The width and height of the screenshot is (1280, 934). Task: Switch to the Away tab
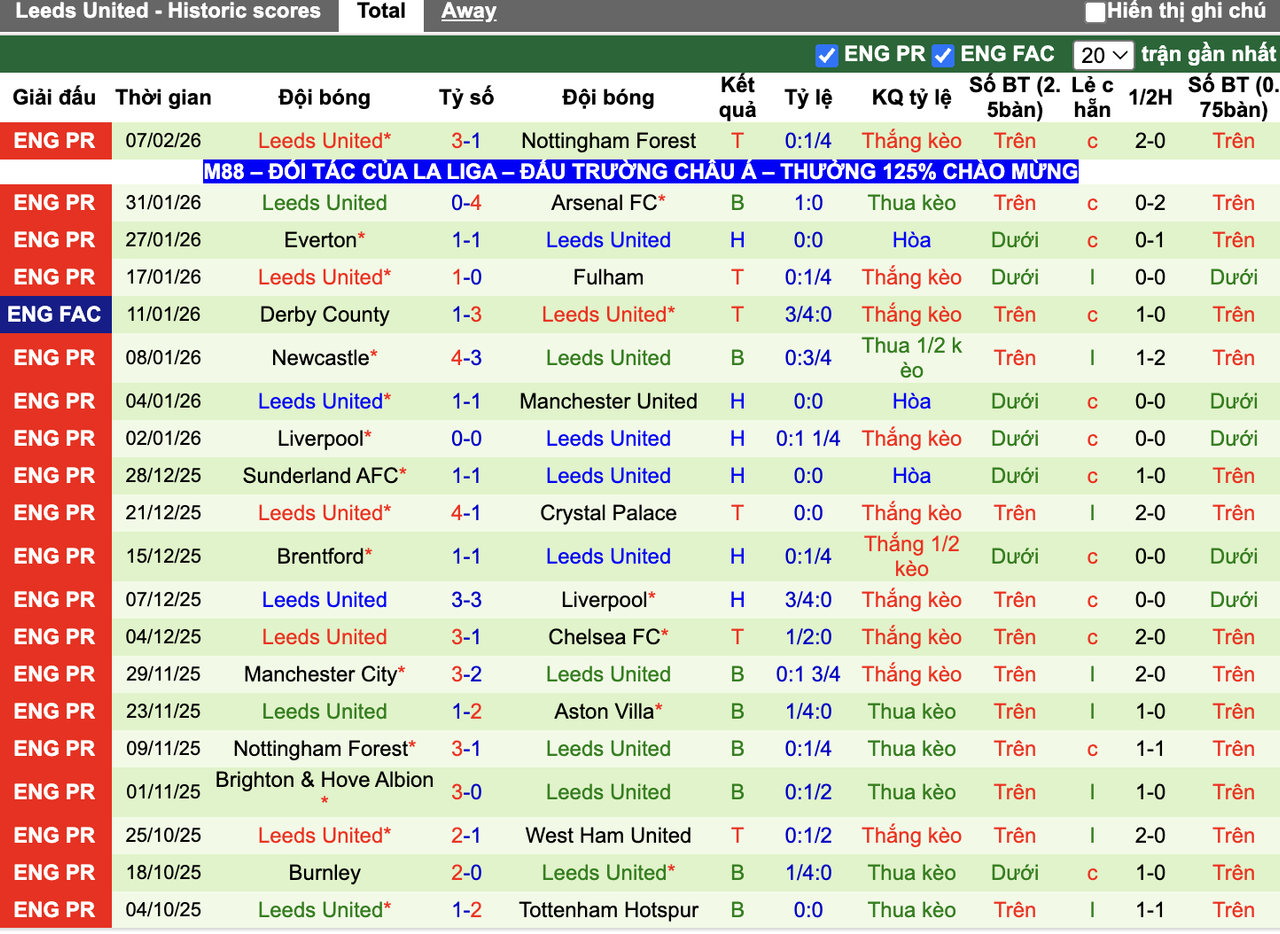(x=467, y=11)
